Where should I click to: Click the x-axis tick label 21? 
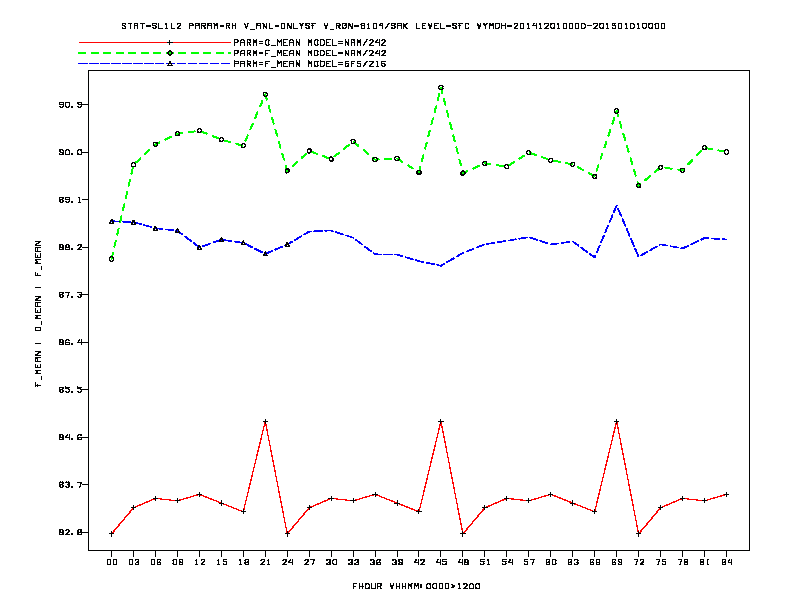point(265,562)
